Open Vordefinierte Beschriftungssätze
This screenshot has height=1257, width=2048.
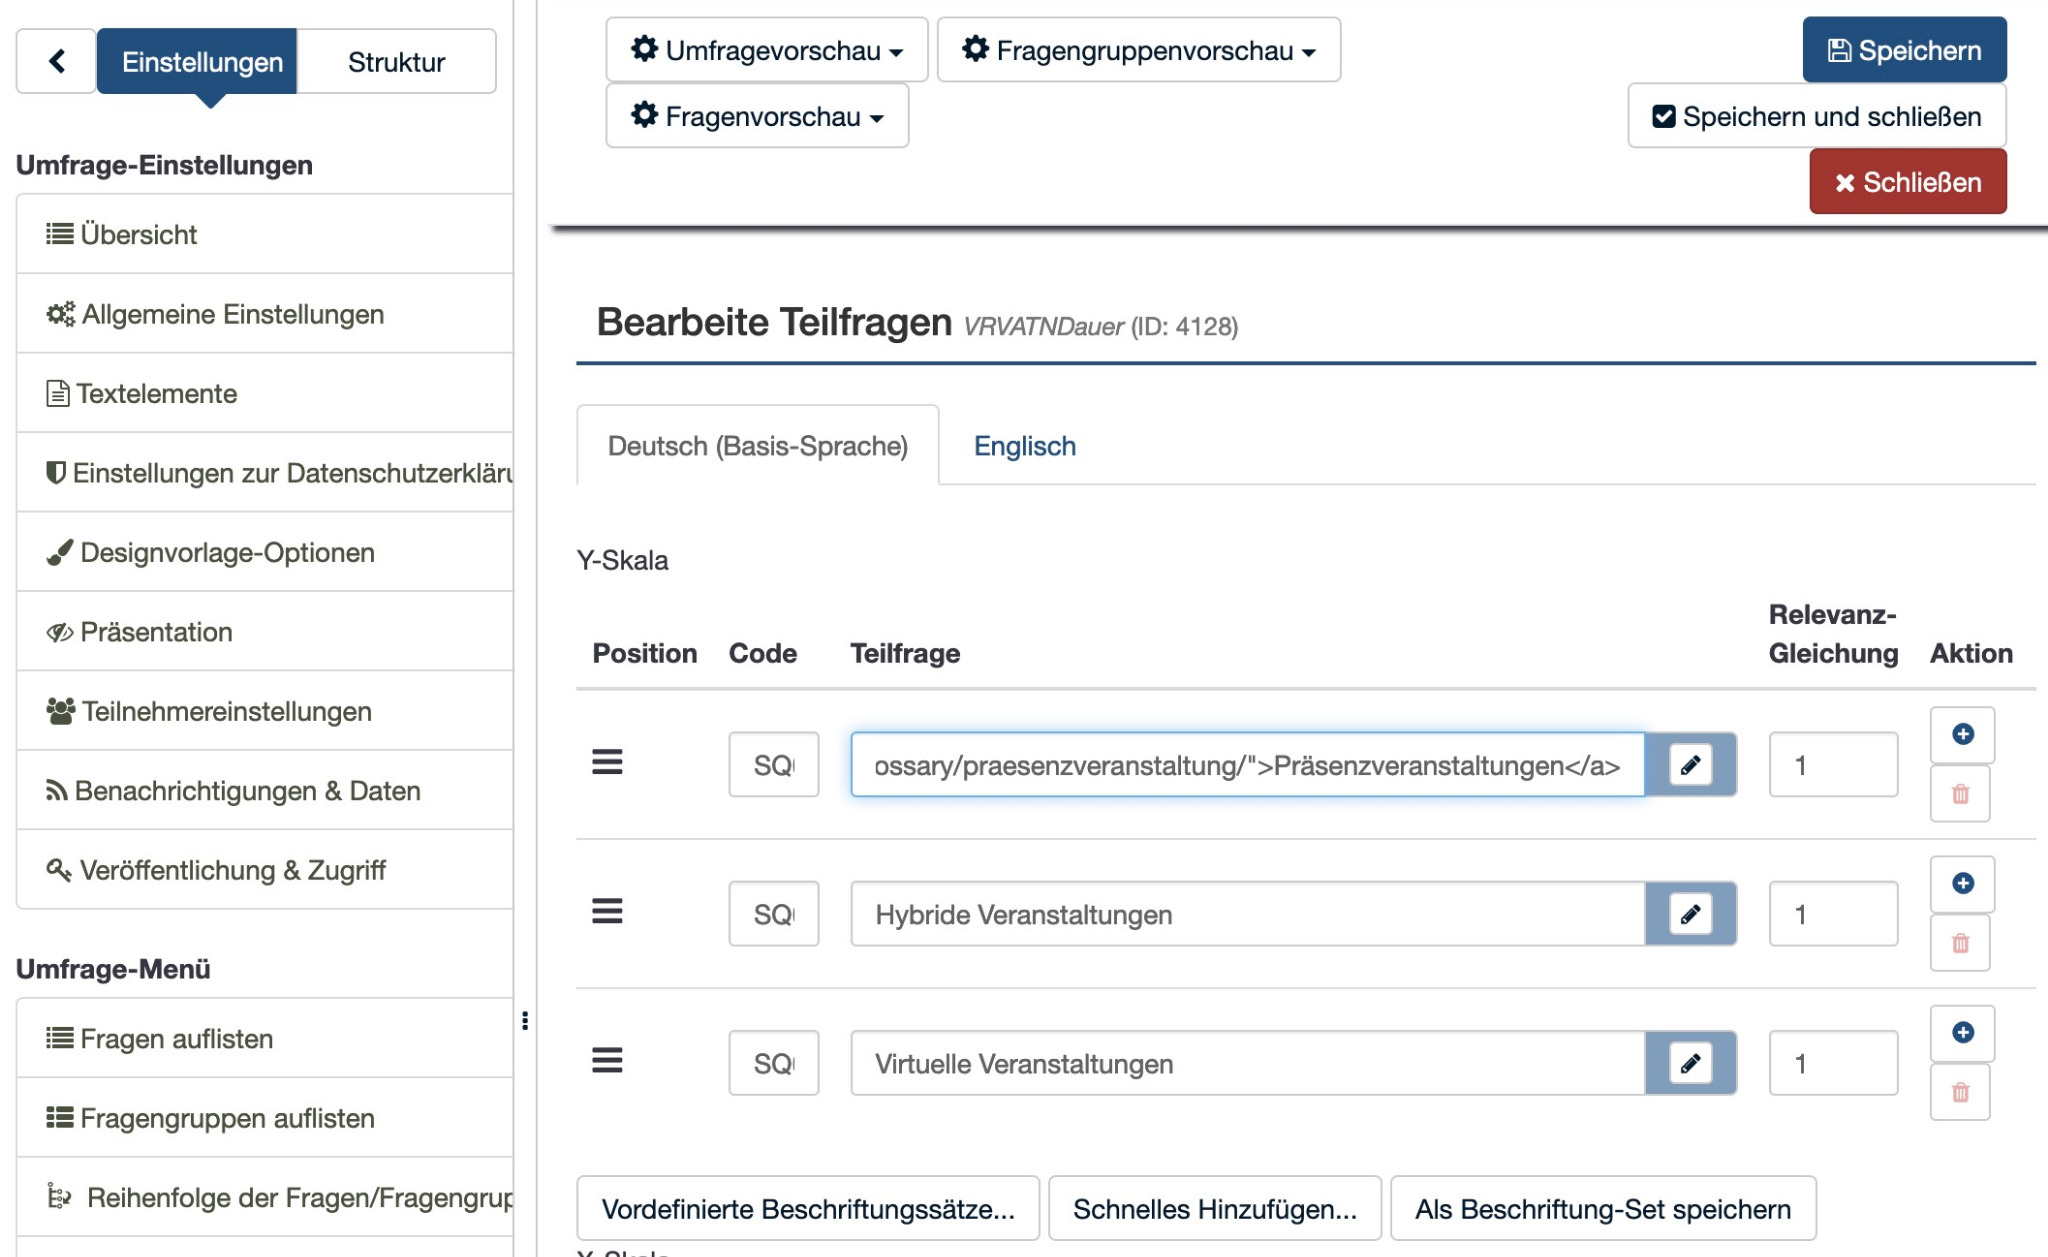click(x=808, y=1209)
